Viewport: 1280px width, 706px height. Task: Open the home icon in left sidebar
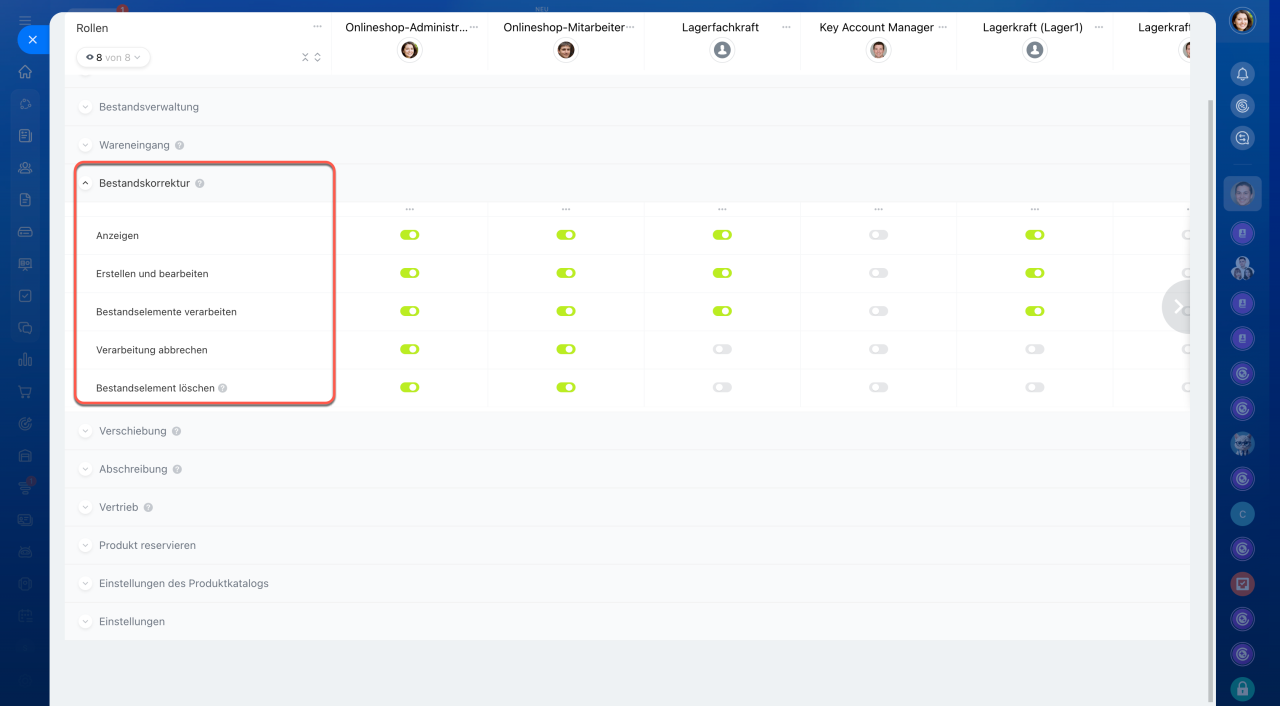pos(25,72)
